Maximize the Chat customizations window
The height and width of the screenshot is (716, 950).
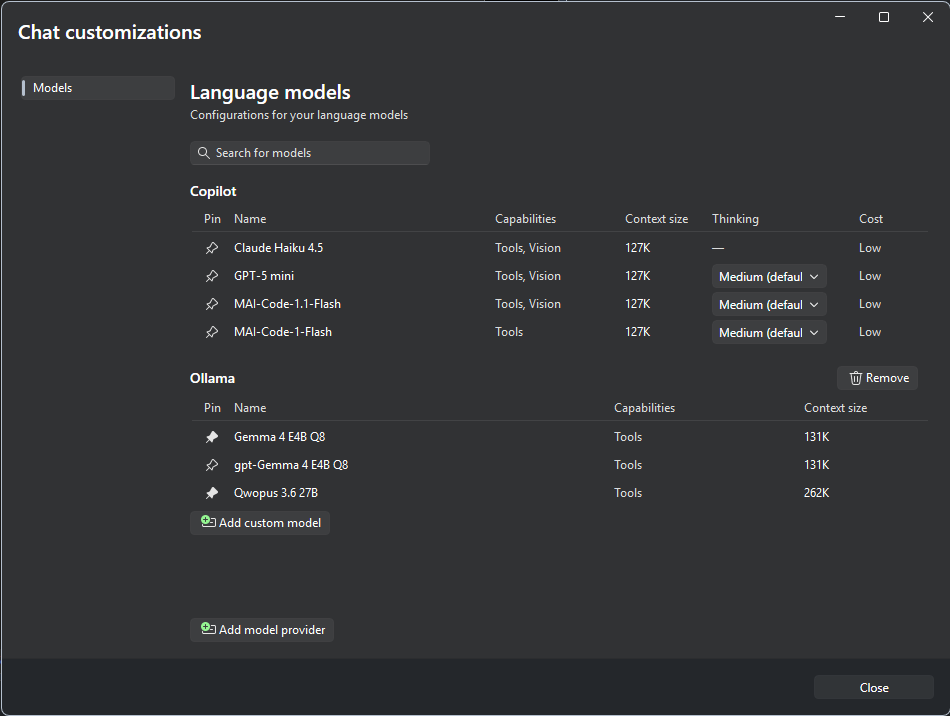click(x=883, y=17)
